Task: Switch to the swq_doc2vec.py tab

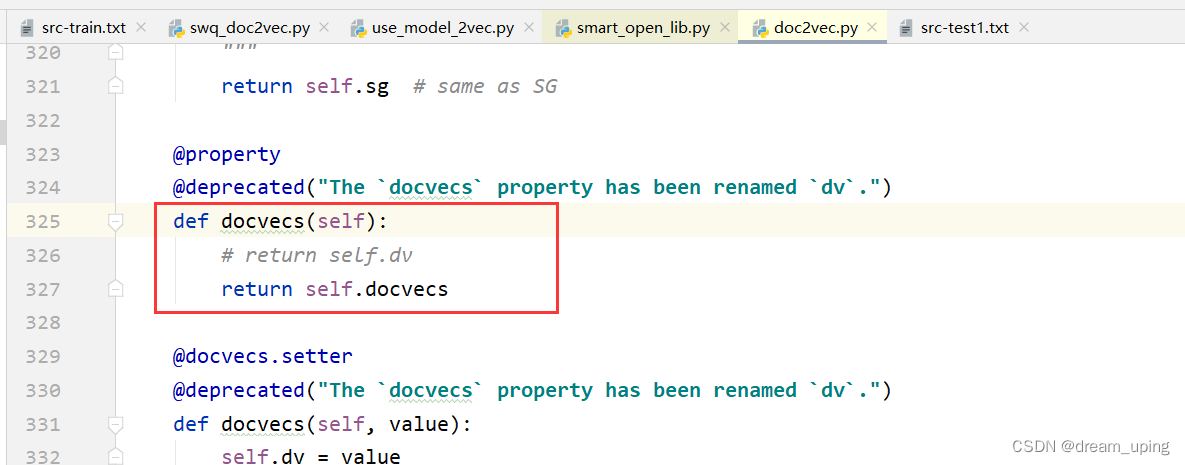Action: pyautogui.click(x=247, y=28)
